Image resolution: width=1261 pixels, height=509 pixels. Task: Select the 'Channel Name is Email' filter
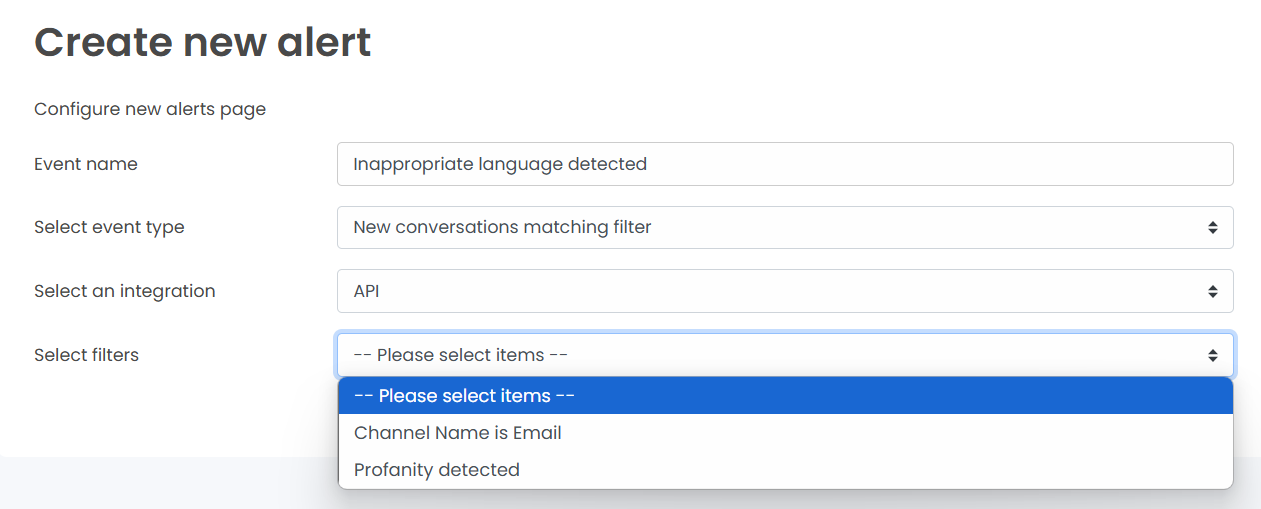(785, 433)
